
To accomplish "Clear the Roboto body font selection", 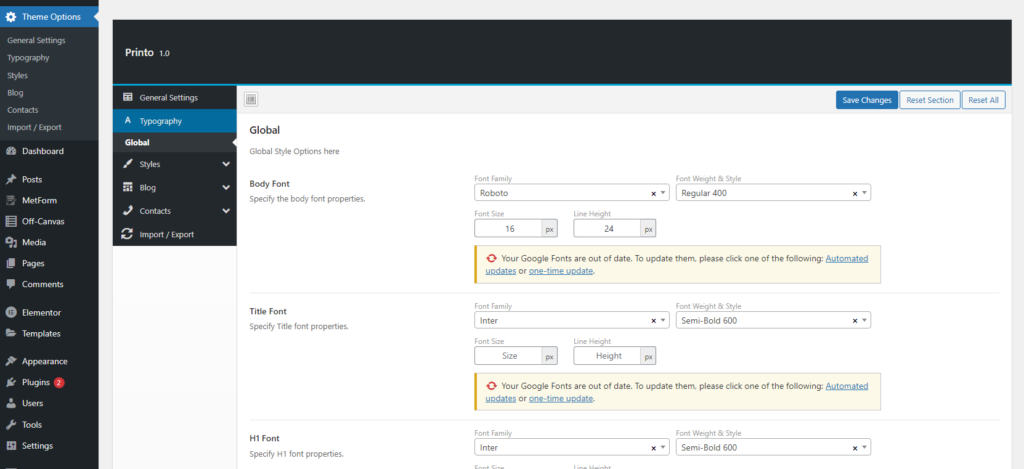I will 653,193.
